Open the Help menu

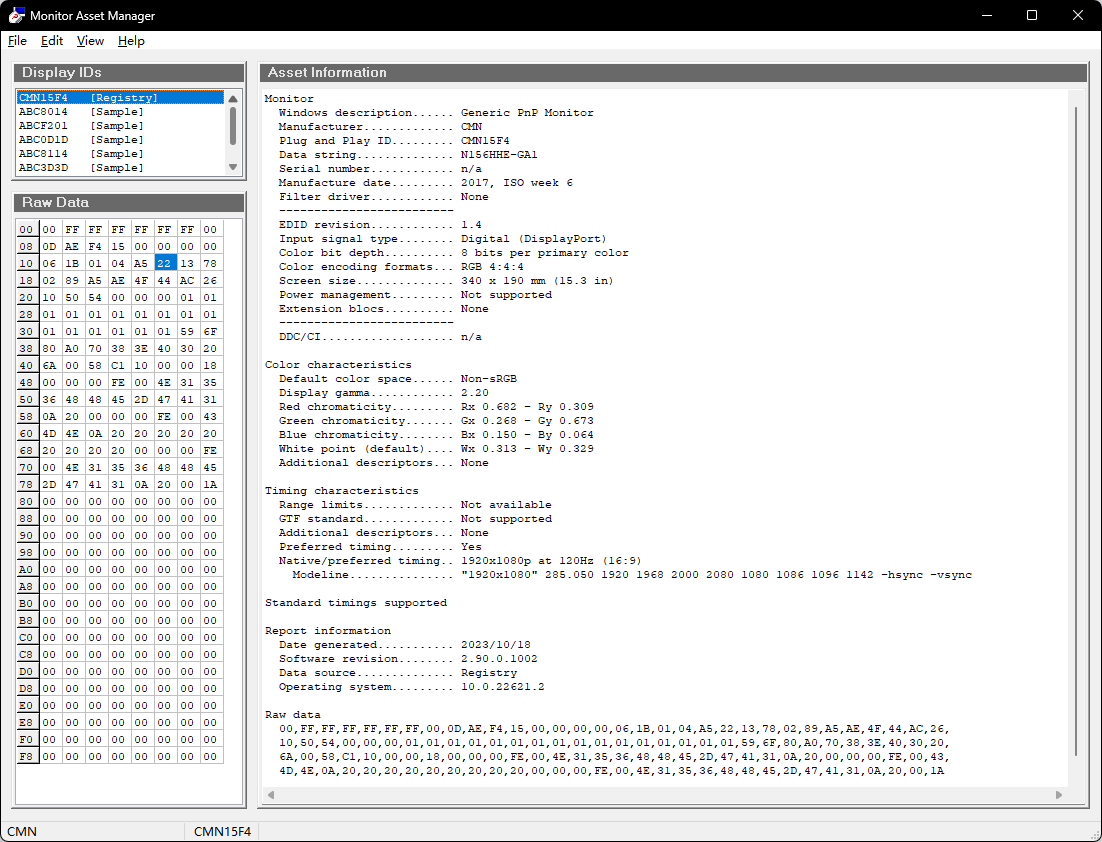(x=131, y=41)
